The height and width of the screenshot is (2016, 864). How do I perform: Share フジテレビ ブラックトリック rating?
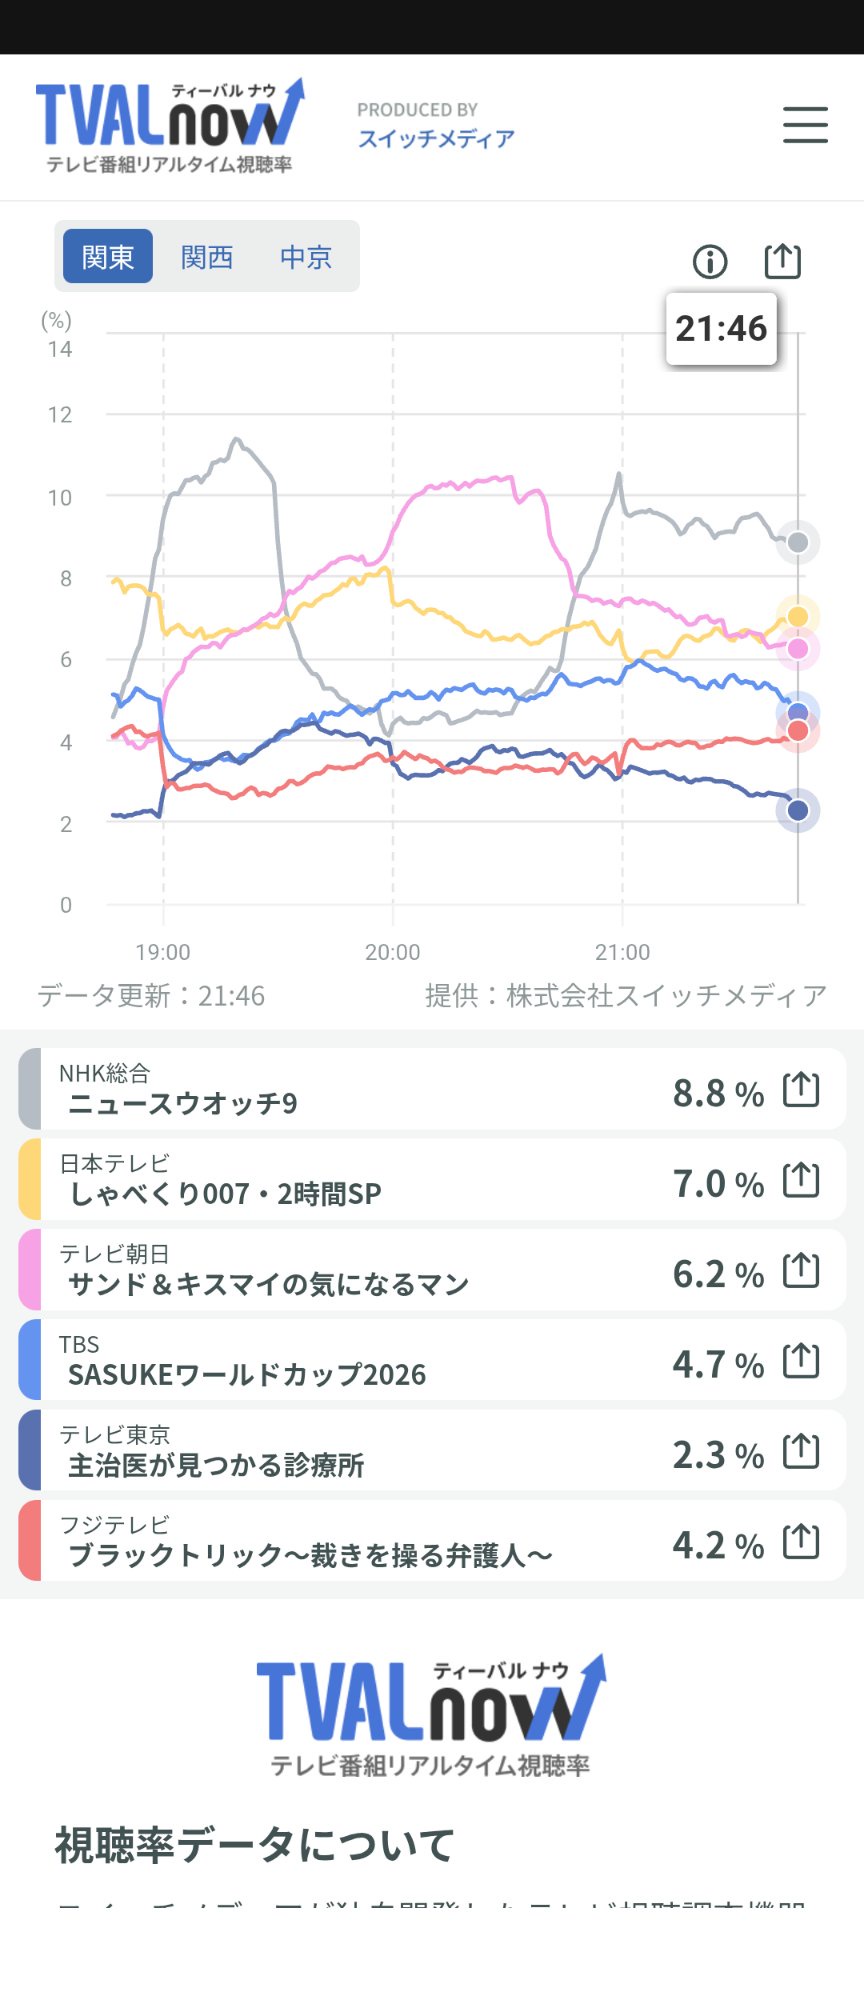click(x=801, y=1541)
